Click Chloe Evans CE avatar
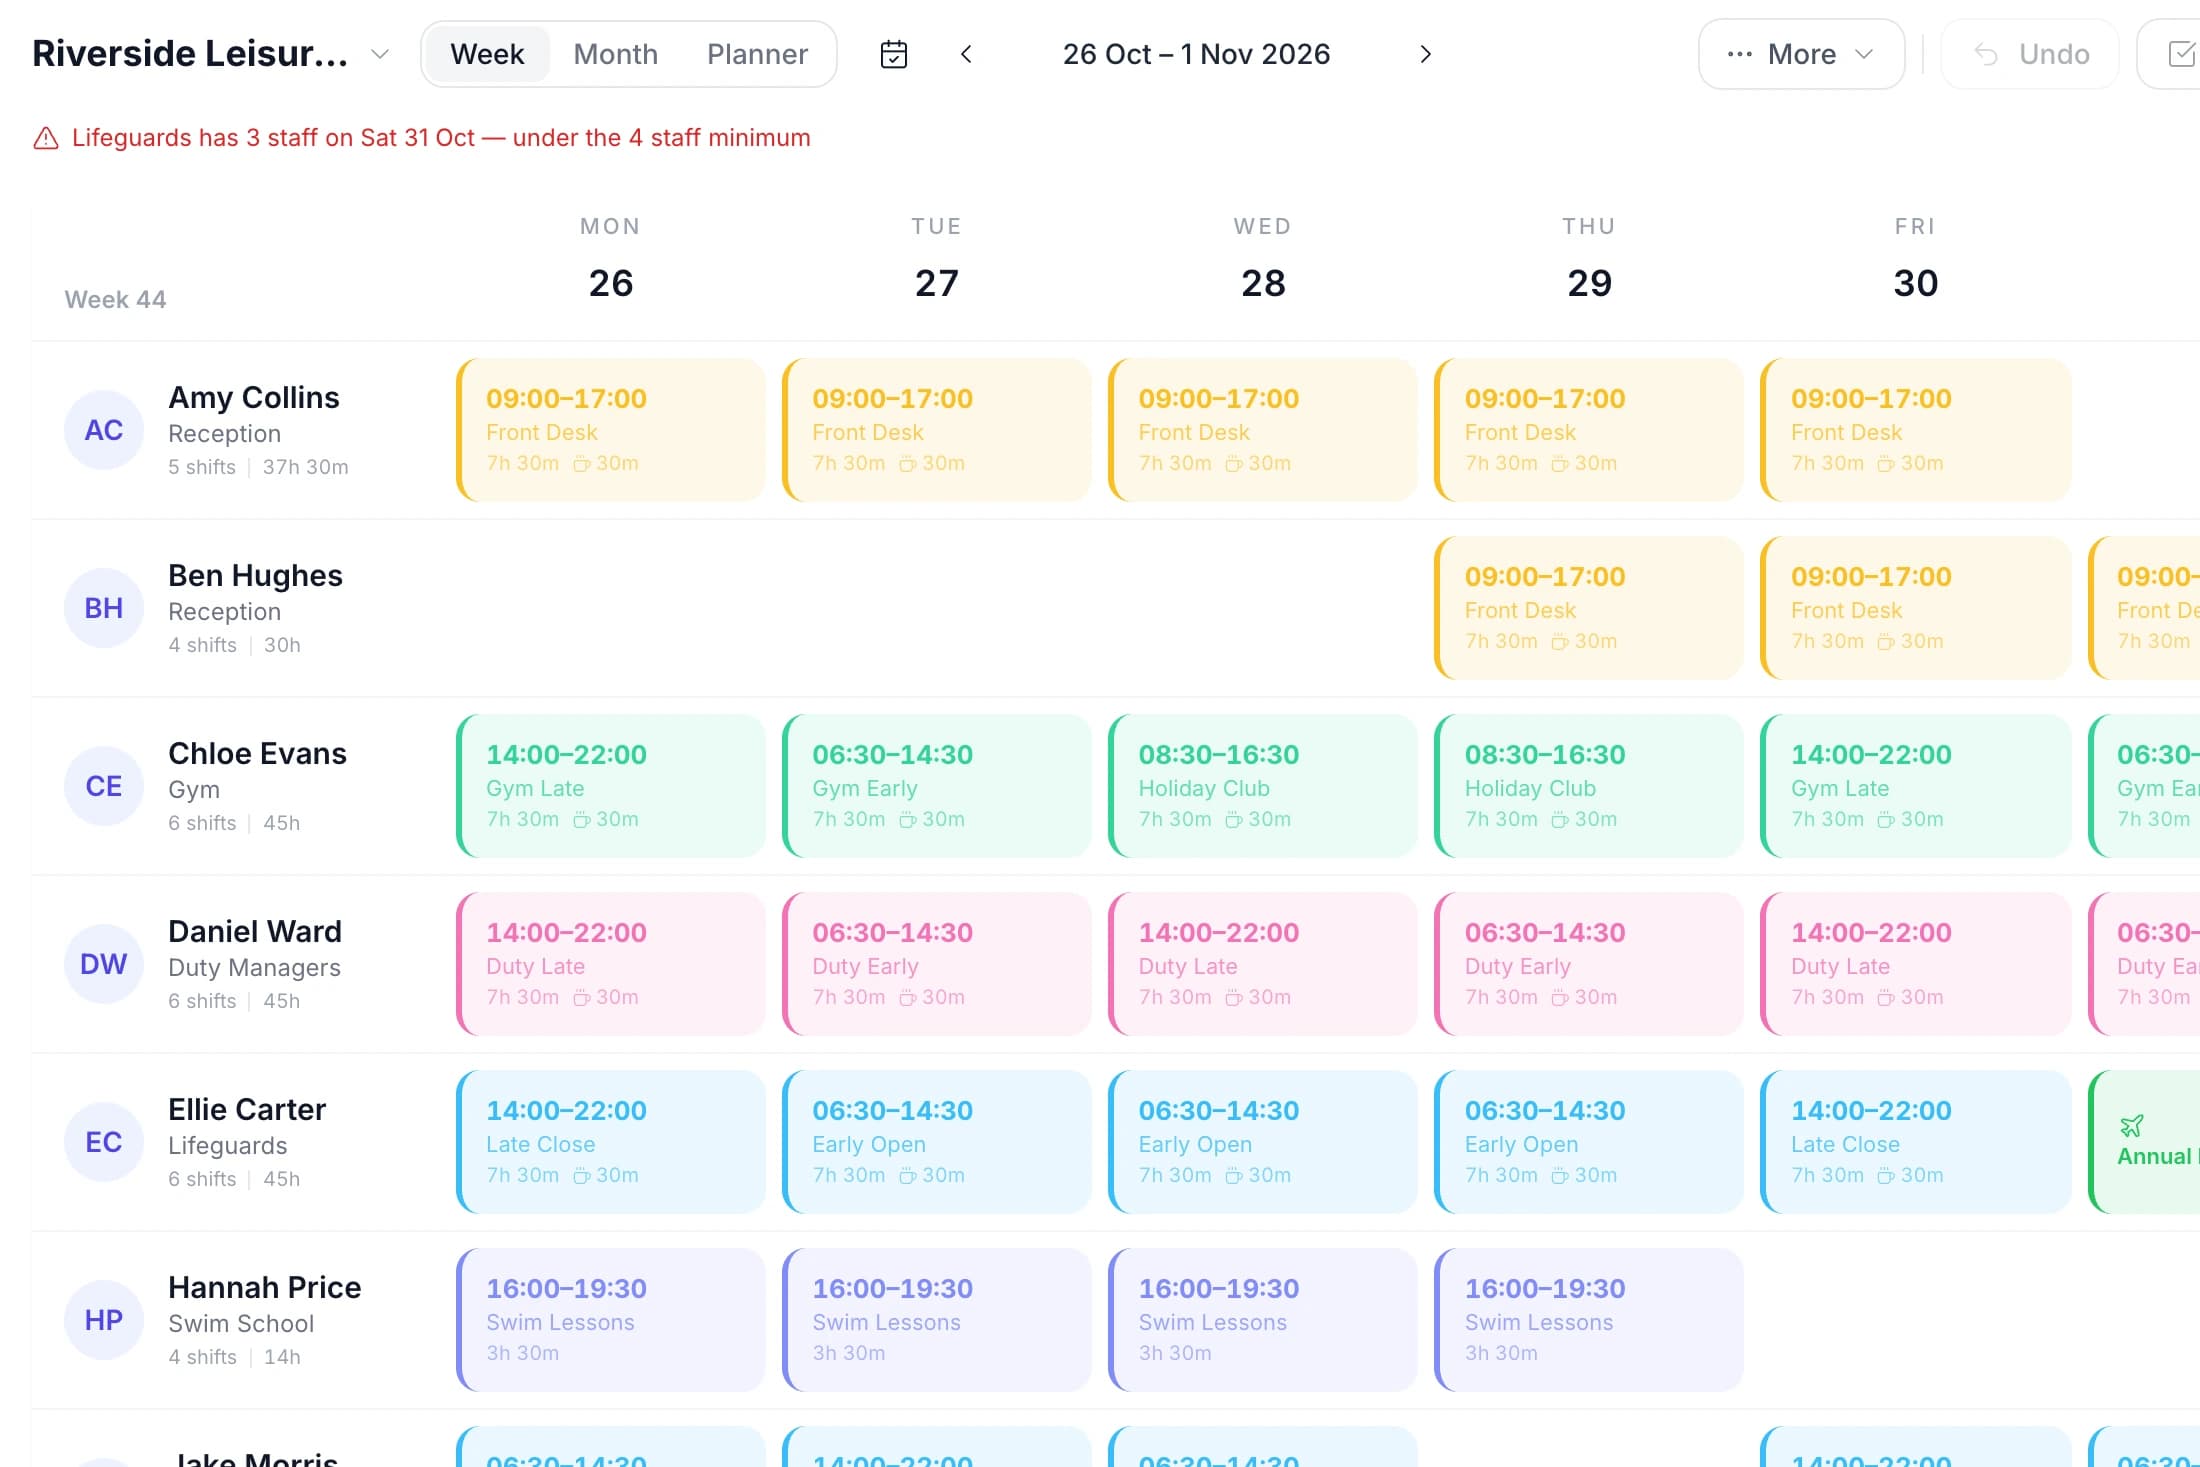This screenshot has width=2200, height=1467. (x=104, y=786)
